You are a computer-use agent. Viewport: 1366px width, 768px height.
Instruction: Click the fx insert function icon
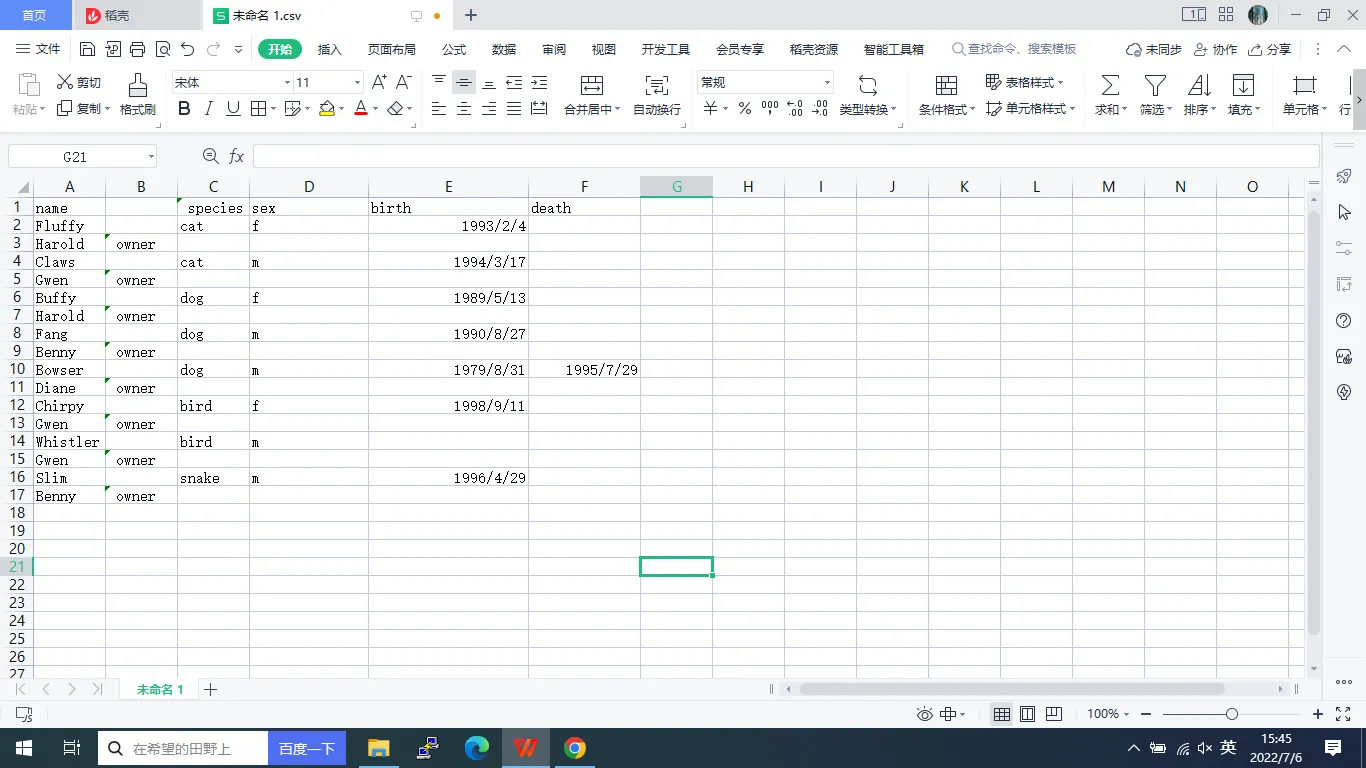tap(237, 156)
